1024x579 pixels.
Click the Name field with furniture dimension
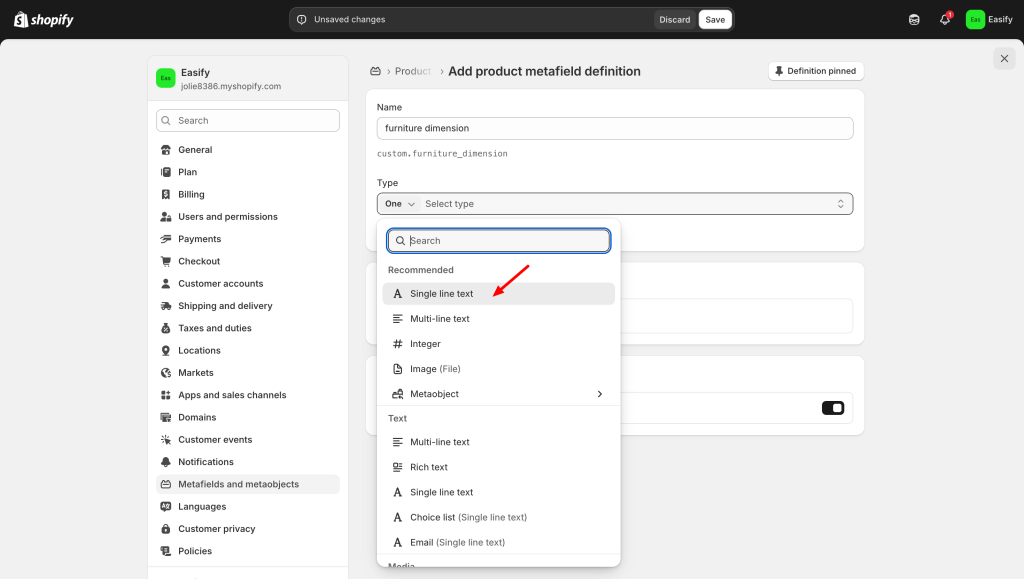pos(614,128)
